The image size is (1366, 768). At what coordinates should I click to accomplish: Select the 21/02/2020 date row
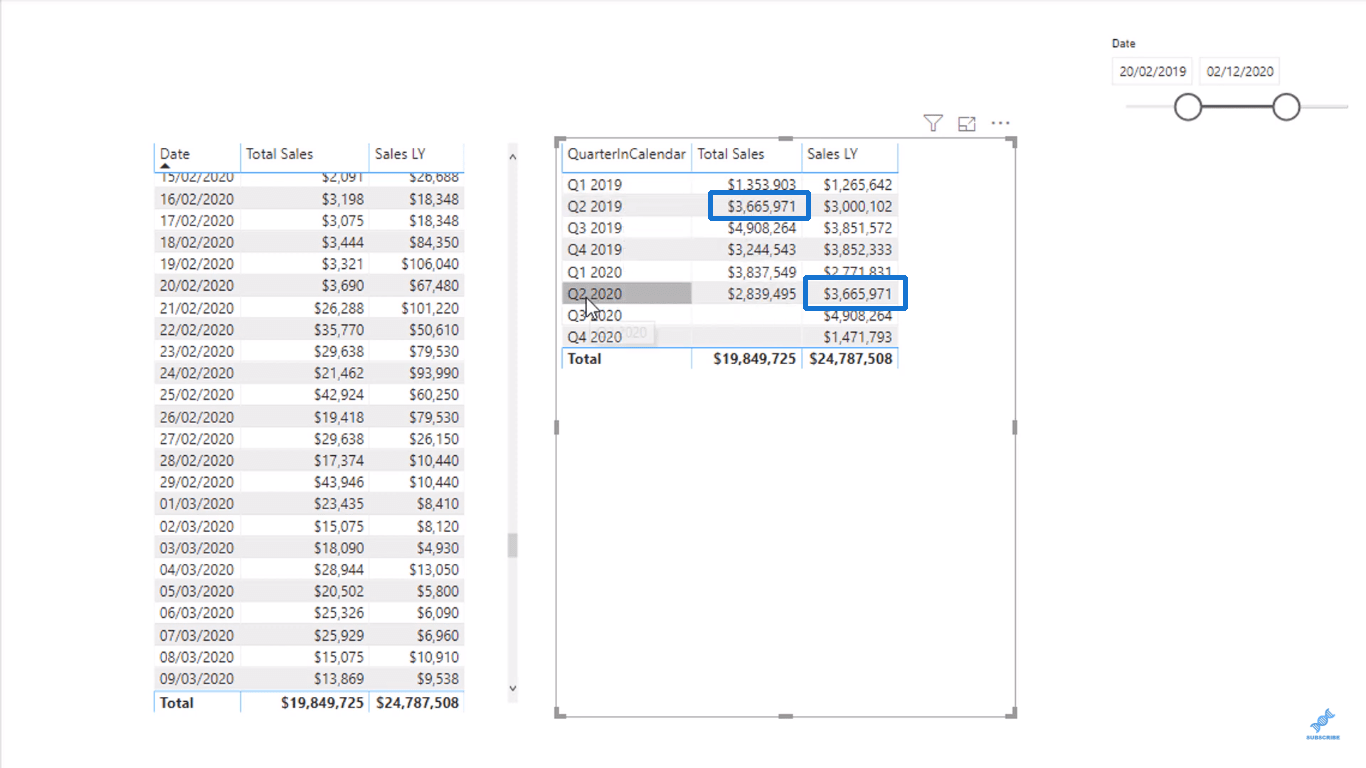tap(309, 308)
